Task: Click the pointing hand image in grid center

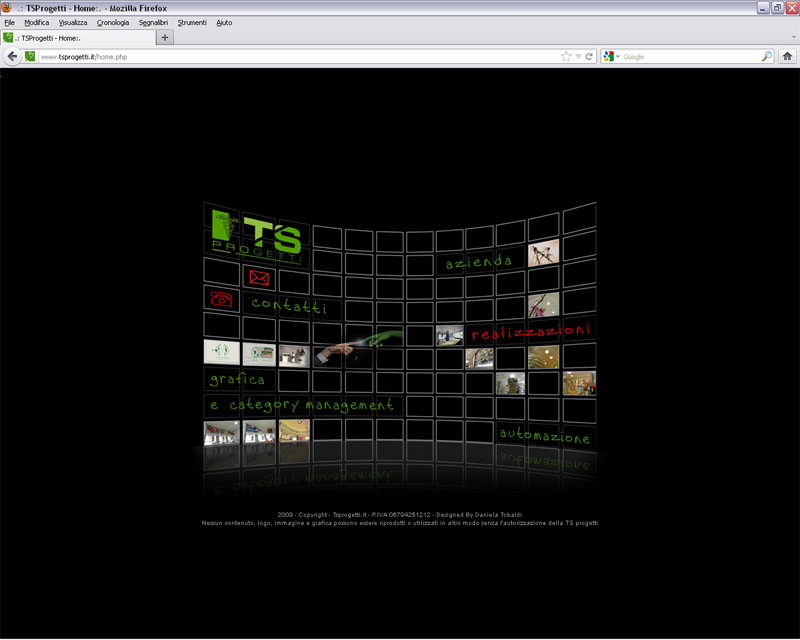Action: [x=358, y=347]
